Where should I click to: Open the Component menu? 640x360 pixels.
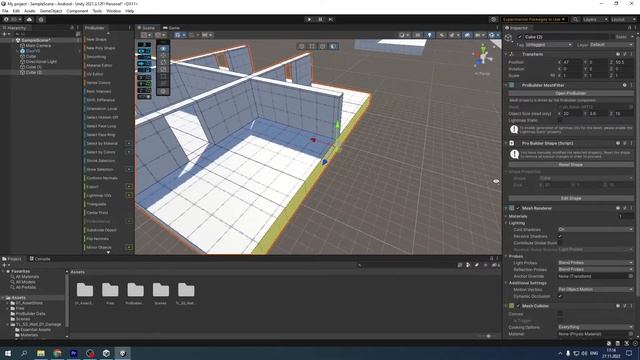[x=77, y=11]
